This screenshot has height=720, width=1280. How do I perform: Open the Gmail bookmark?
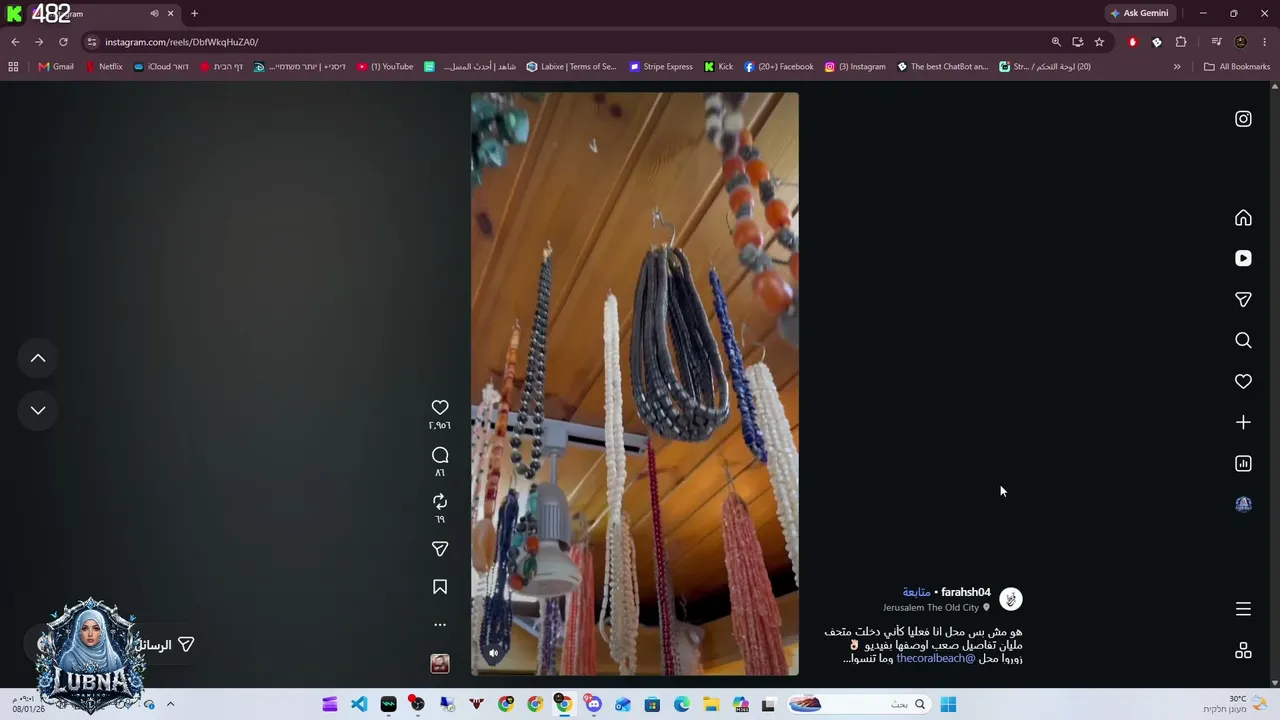point(56,67)
